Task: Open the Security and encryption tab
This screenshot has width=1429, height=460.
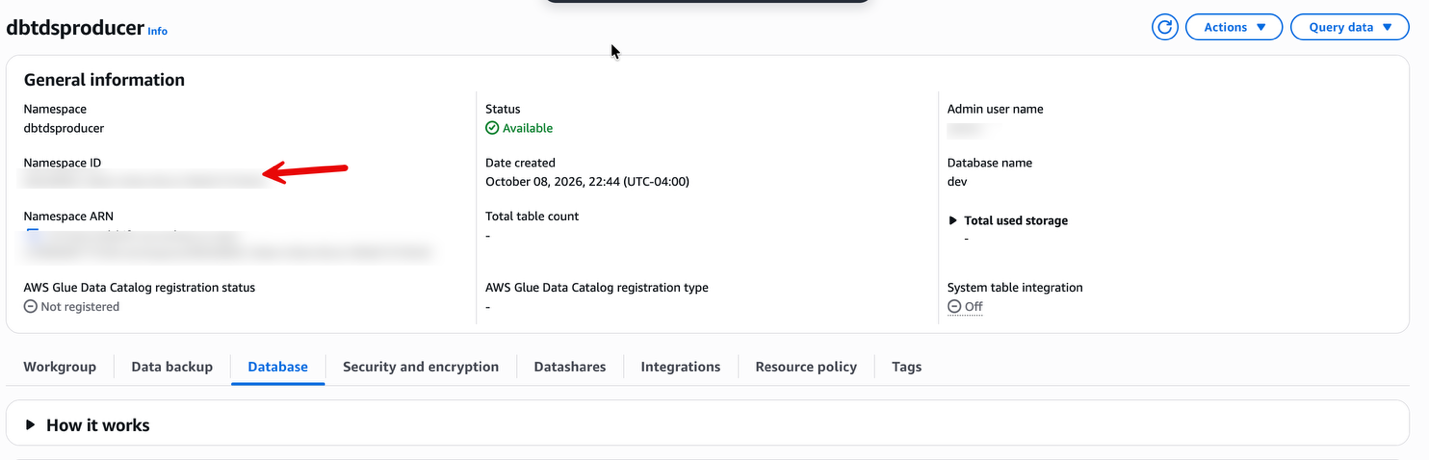Action: (x=421, y=367)
